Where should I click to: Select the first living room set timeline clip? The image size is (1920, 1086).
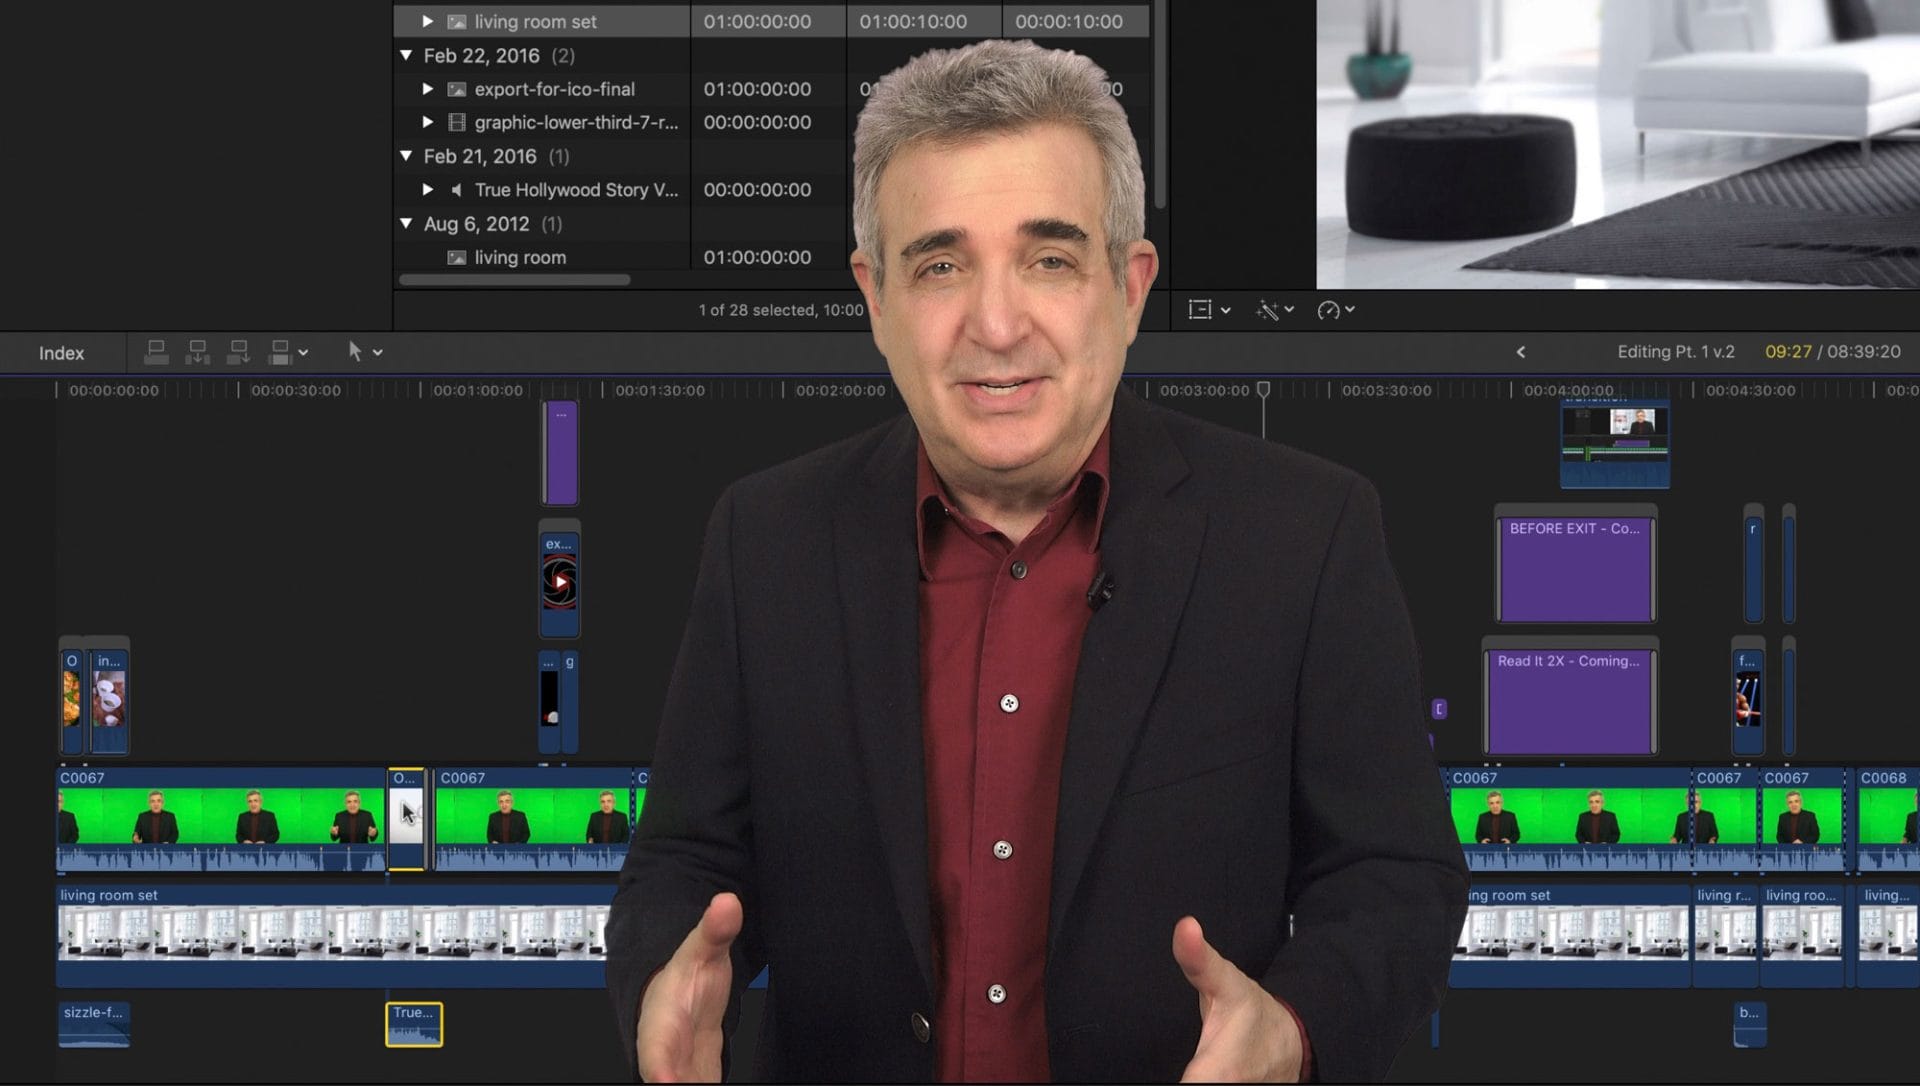(330, 935)
